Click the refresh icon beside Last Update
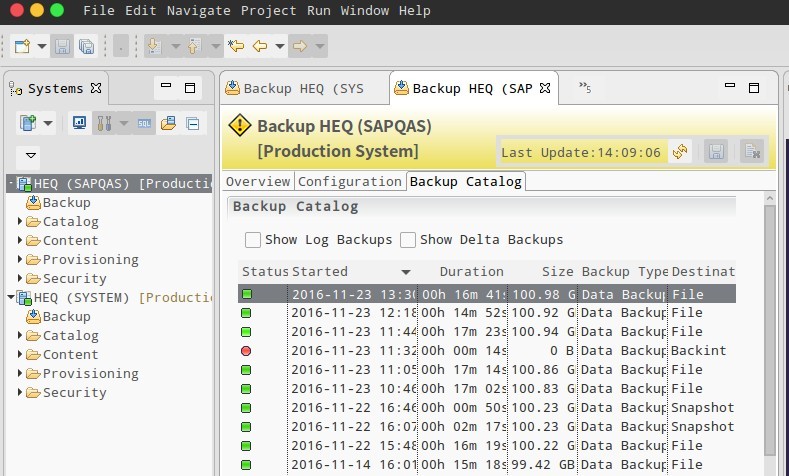Screen dimensions: 789x476 (x=680, y=151)
